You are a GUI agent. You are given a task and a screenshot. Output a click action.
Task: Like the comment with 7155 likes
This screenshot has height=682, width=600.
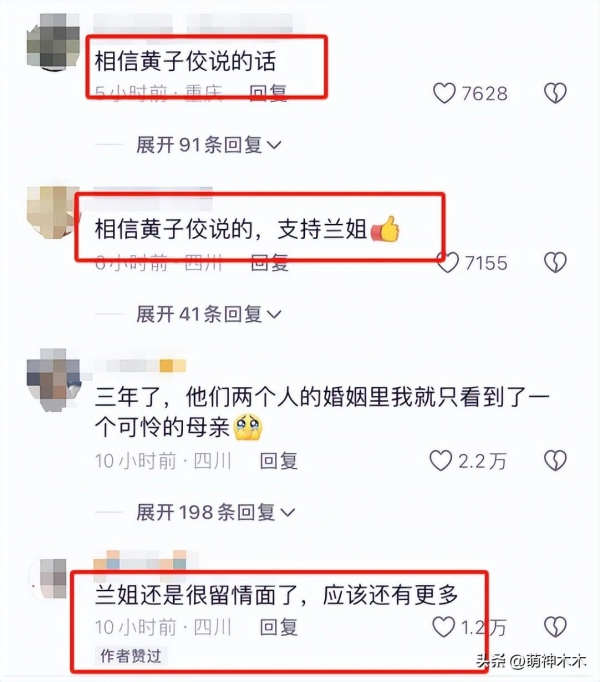[x=449, y=262]
